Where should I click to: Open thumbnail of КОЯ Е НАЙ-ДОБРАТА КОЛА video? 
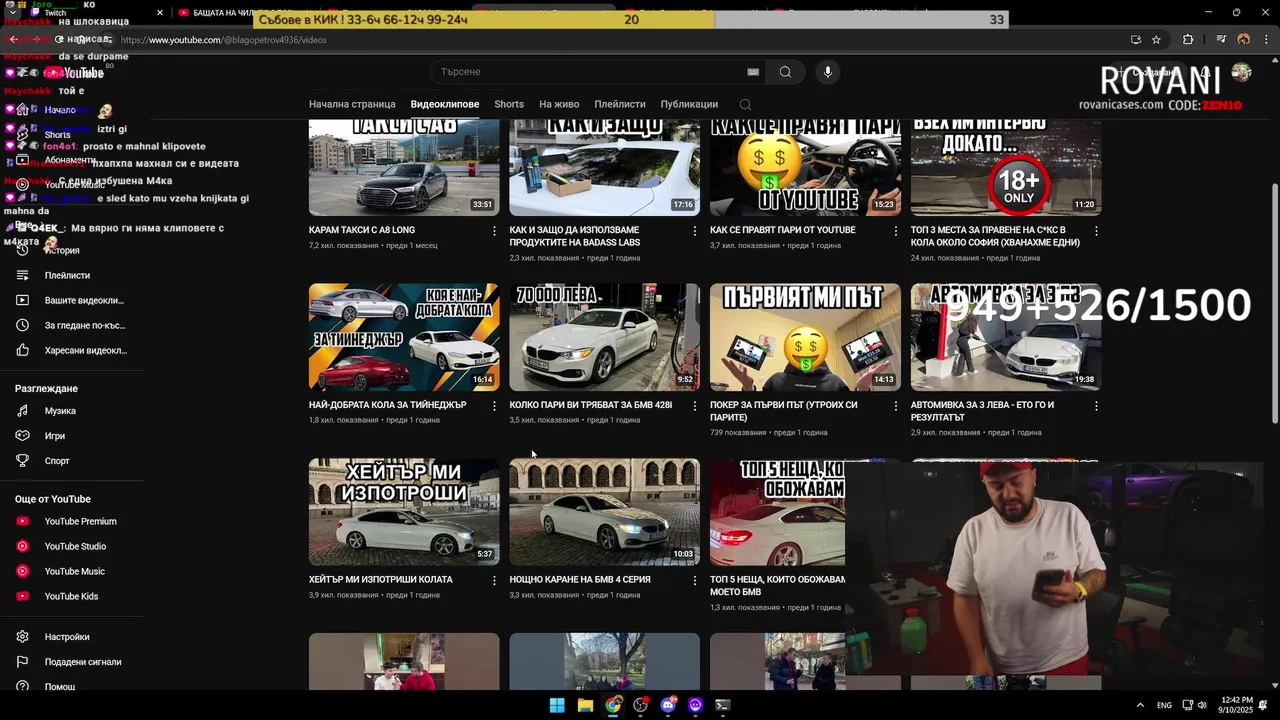coord(404,337)
